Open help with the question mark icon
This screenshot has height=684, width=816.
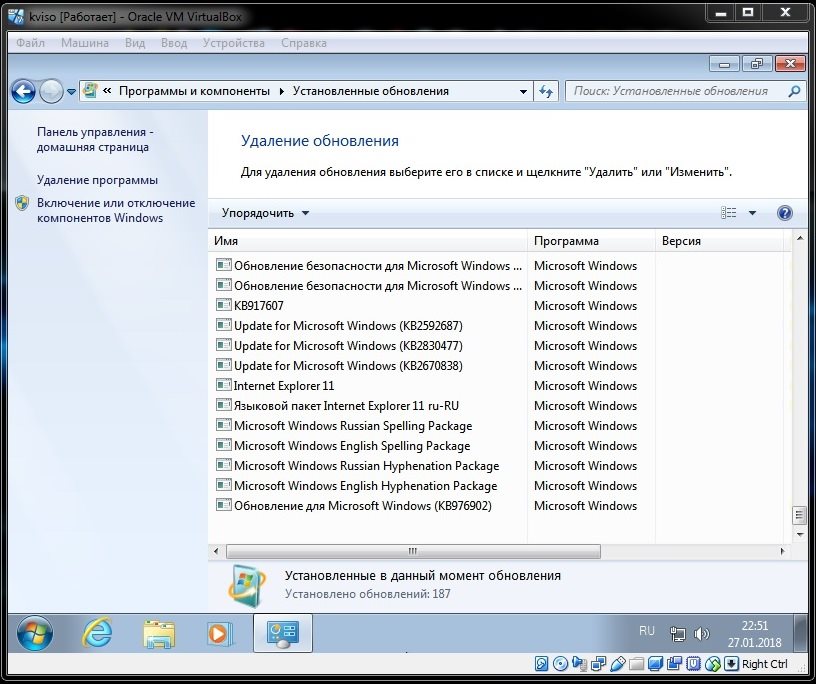[785, 213]
